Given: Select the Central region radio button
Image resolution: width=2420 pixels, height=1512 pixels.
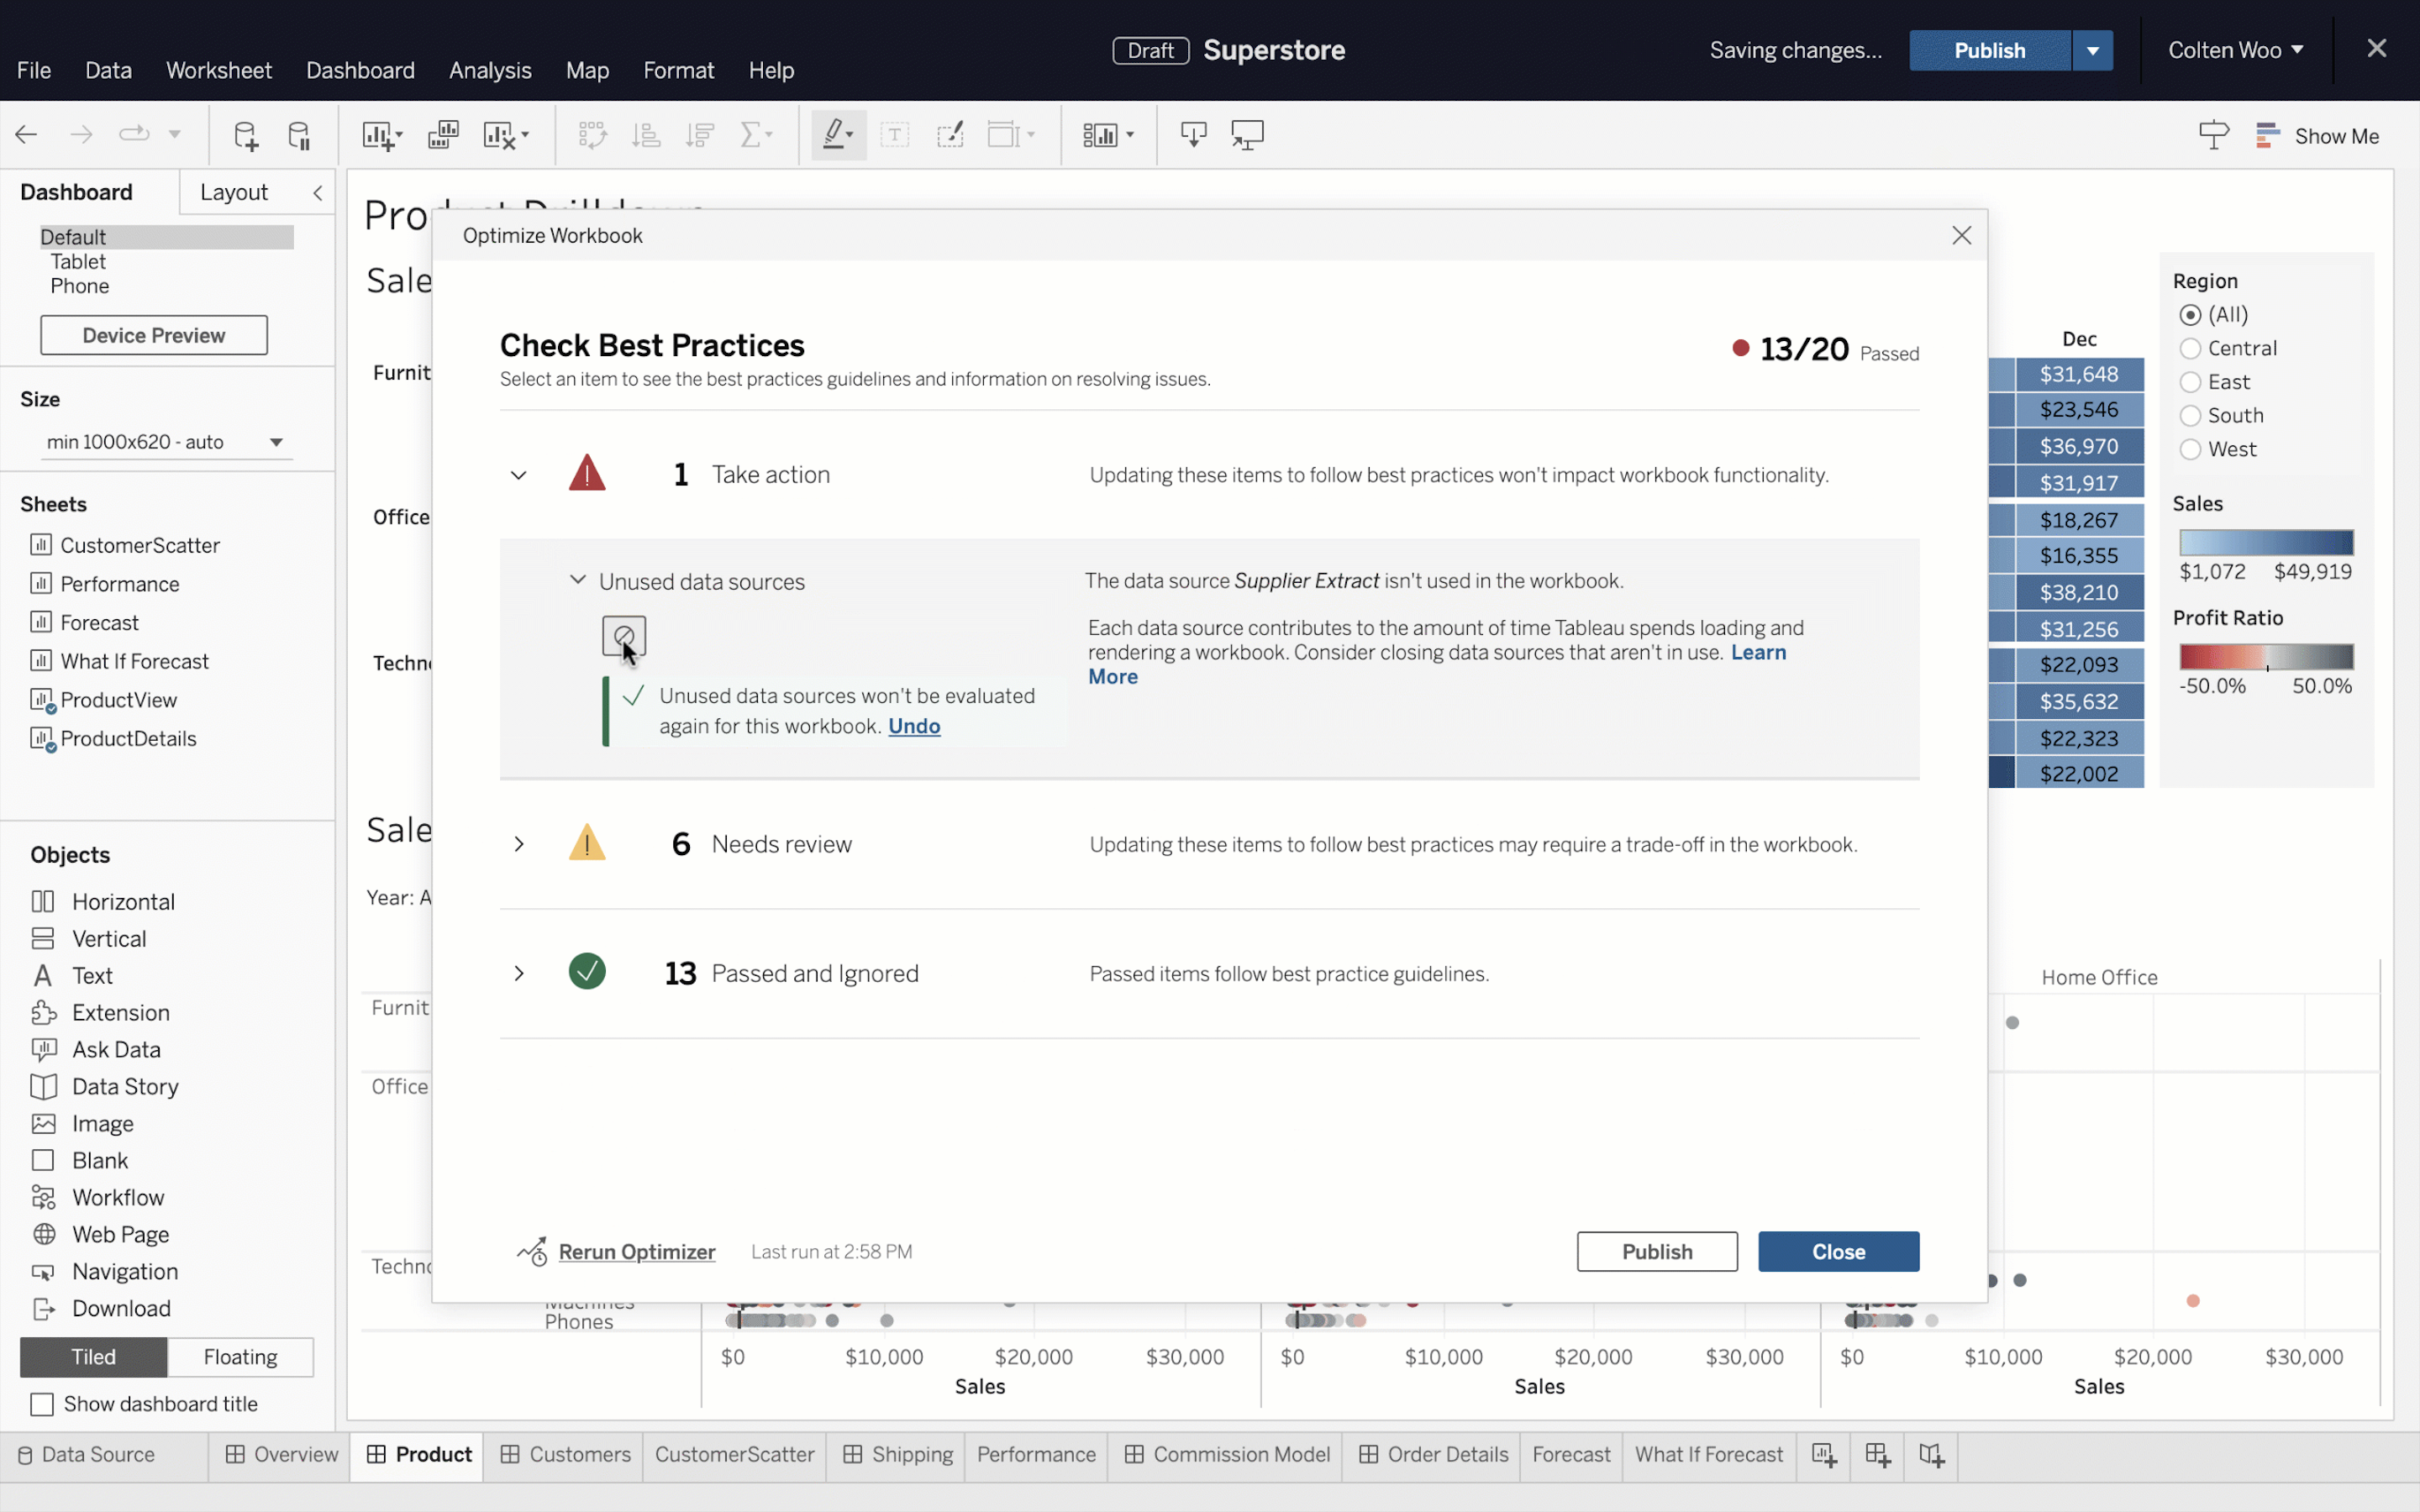Looking at the screenshot, I should point(2190,348).
